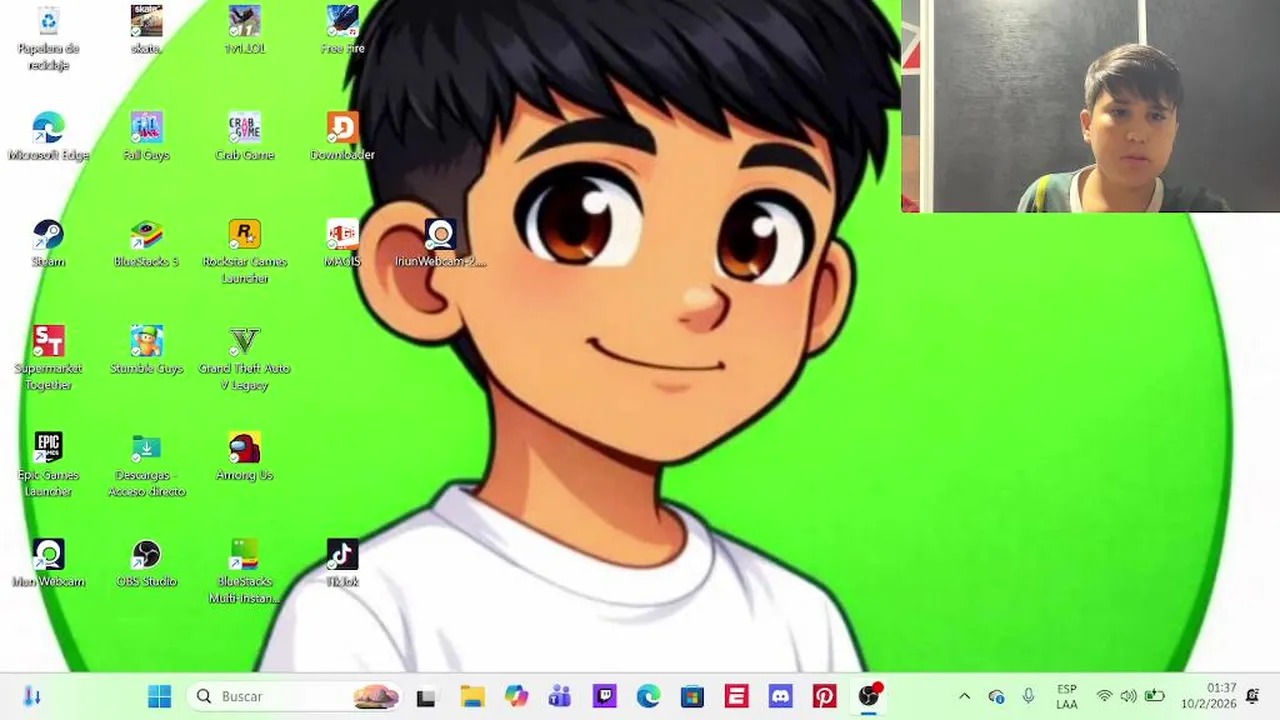The height and width of the screenshot is (720, 1280).
Task: Open notifications bell icon in tray
Action: tap(1252, 696)
